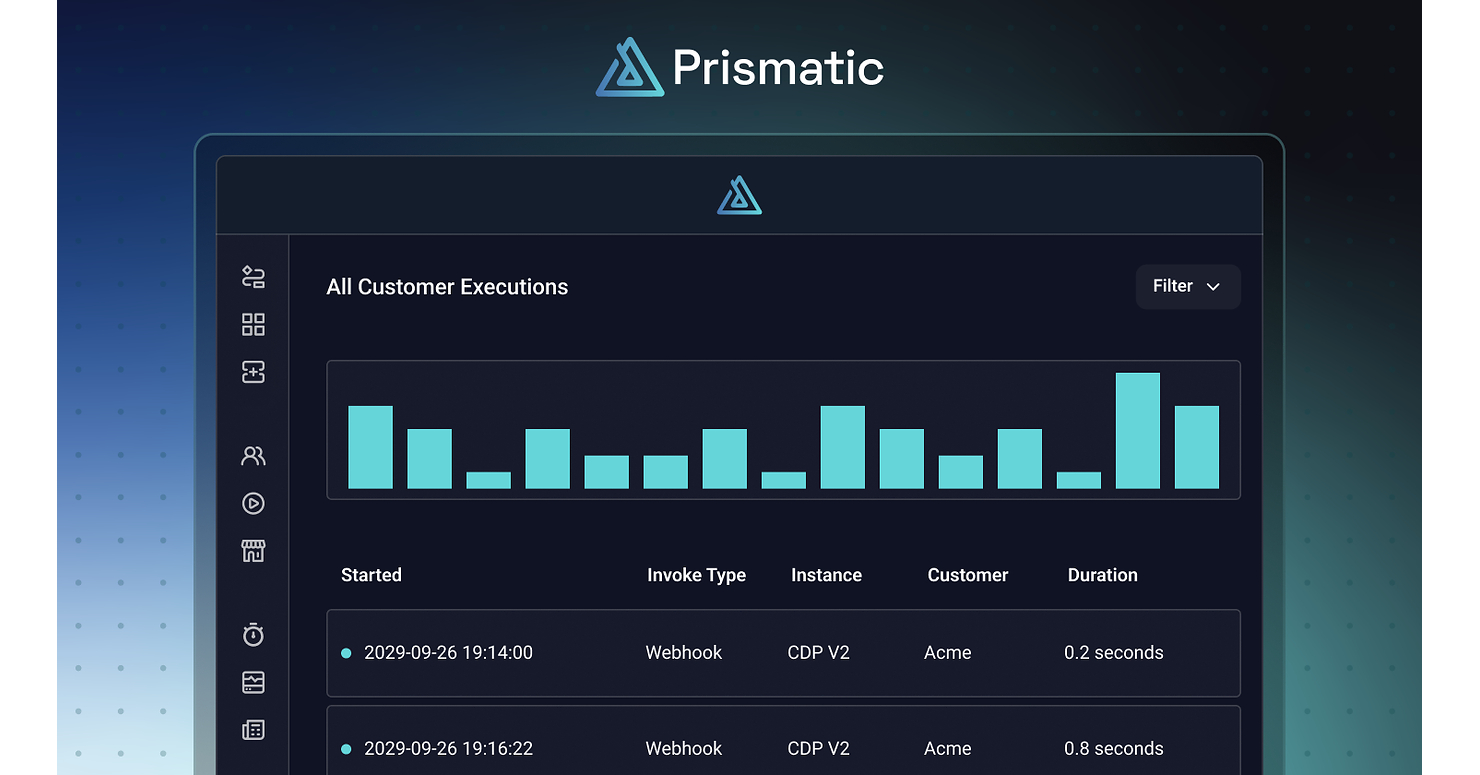Click the Instance column header
1480x775 pixels.
pos(826,575)
